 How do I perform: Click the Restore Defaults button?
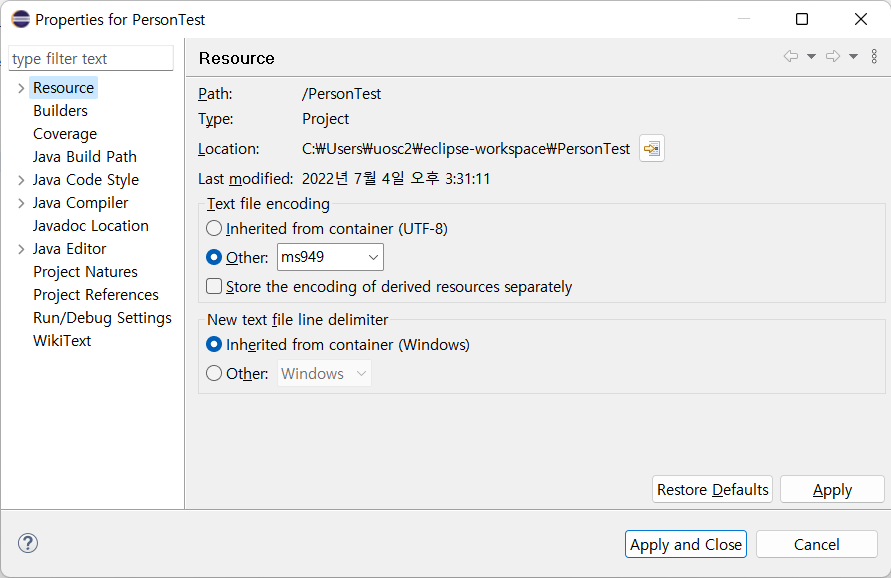(713, 489)
